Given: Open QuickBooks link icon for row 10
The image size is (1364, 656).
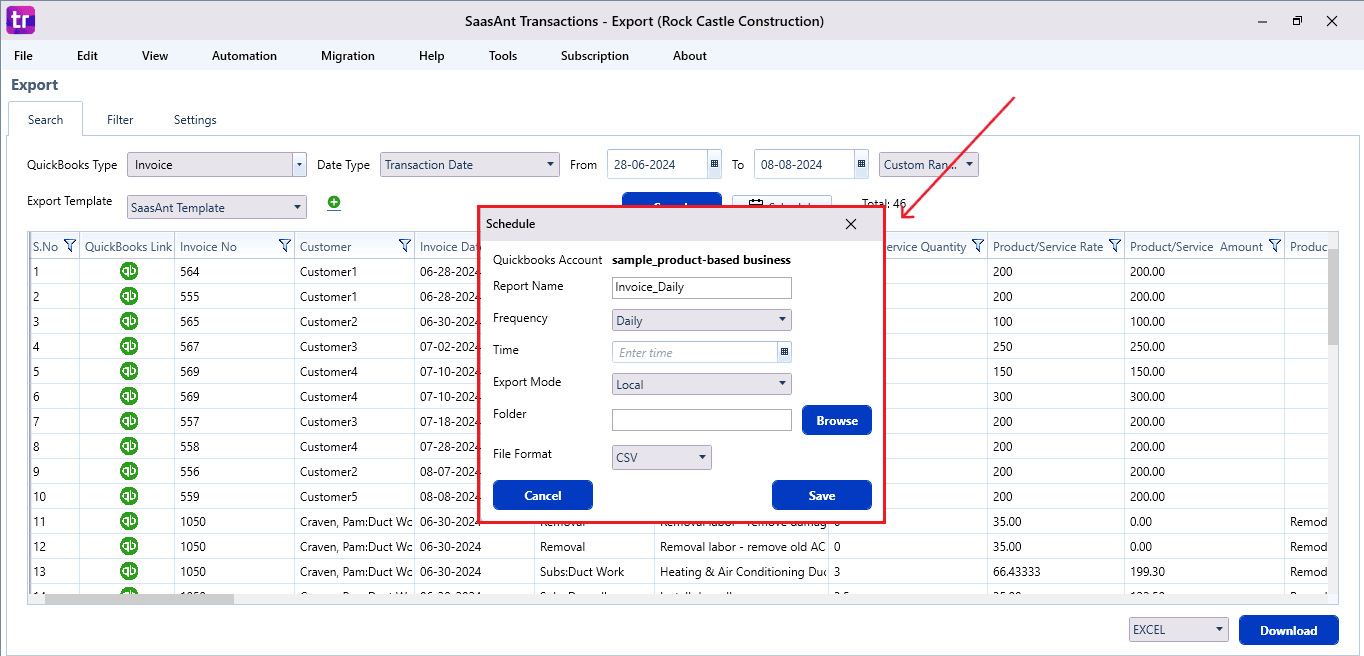Looking at the screenshot, I should click(129, 496).
